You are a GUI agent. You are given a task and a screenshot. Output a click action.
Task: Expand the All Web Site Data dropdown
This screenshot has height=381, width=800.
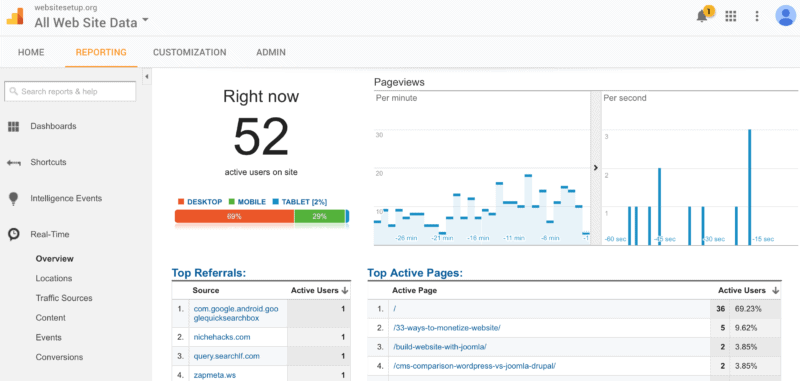point(145,20)
